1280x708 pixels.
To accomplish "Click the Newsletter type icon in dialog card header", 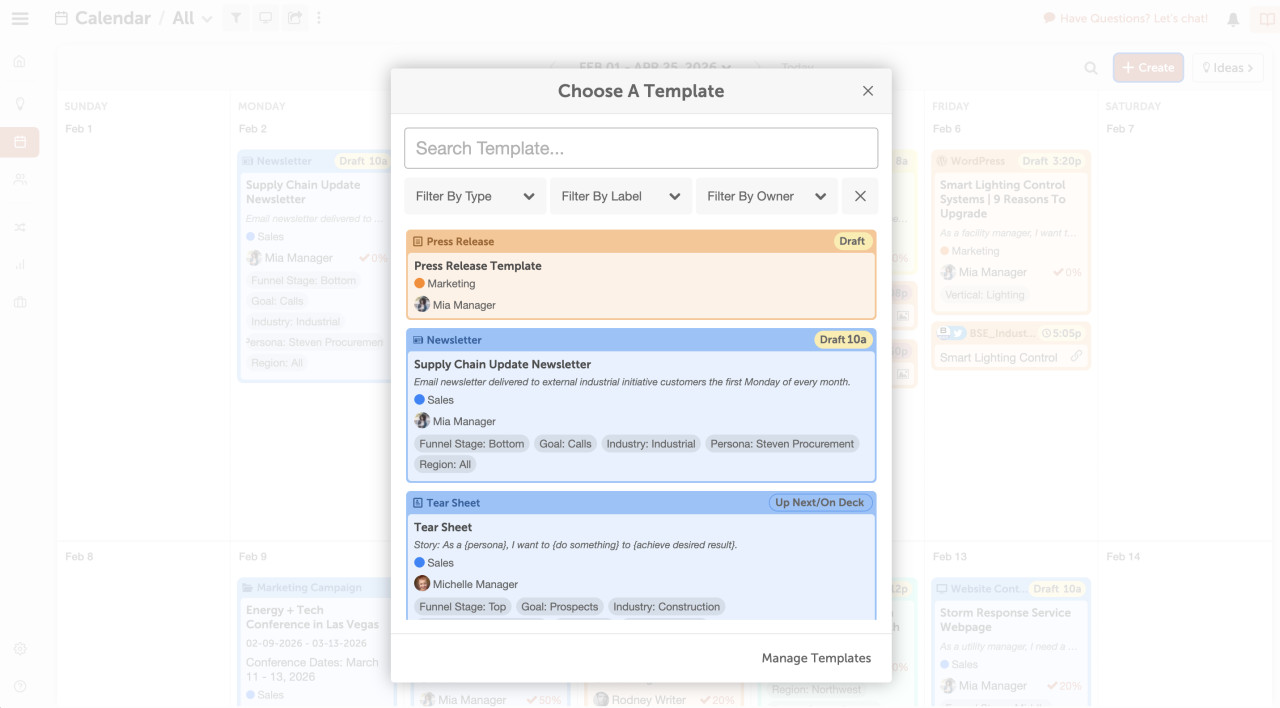I will click(x=418, y=340).
